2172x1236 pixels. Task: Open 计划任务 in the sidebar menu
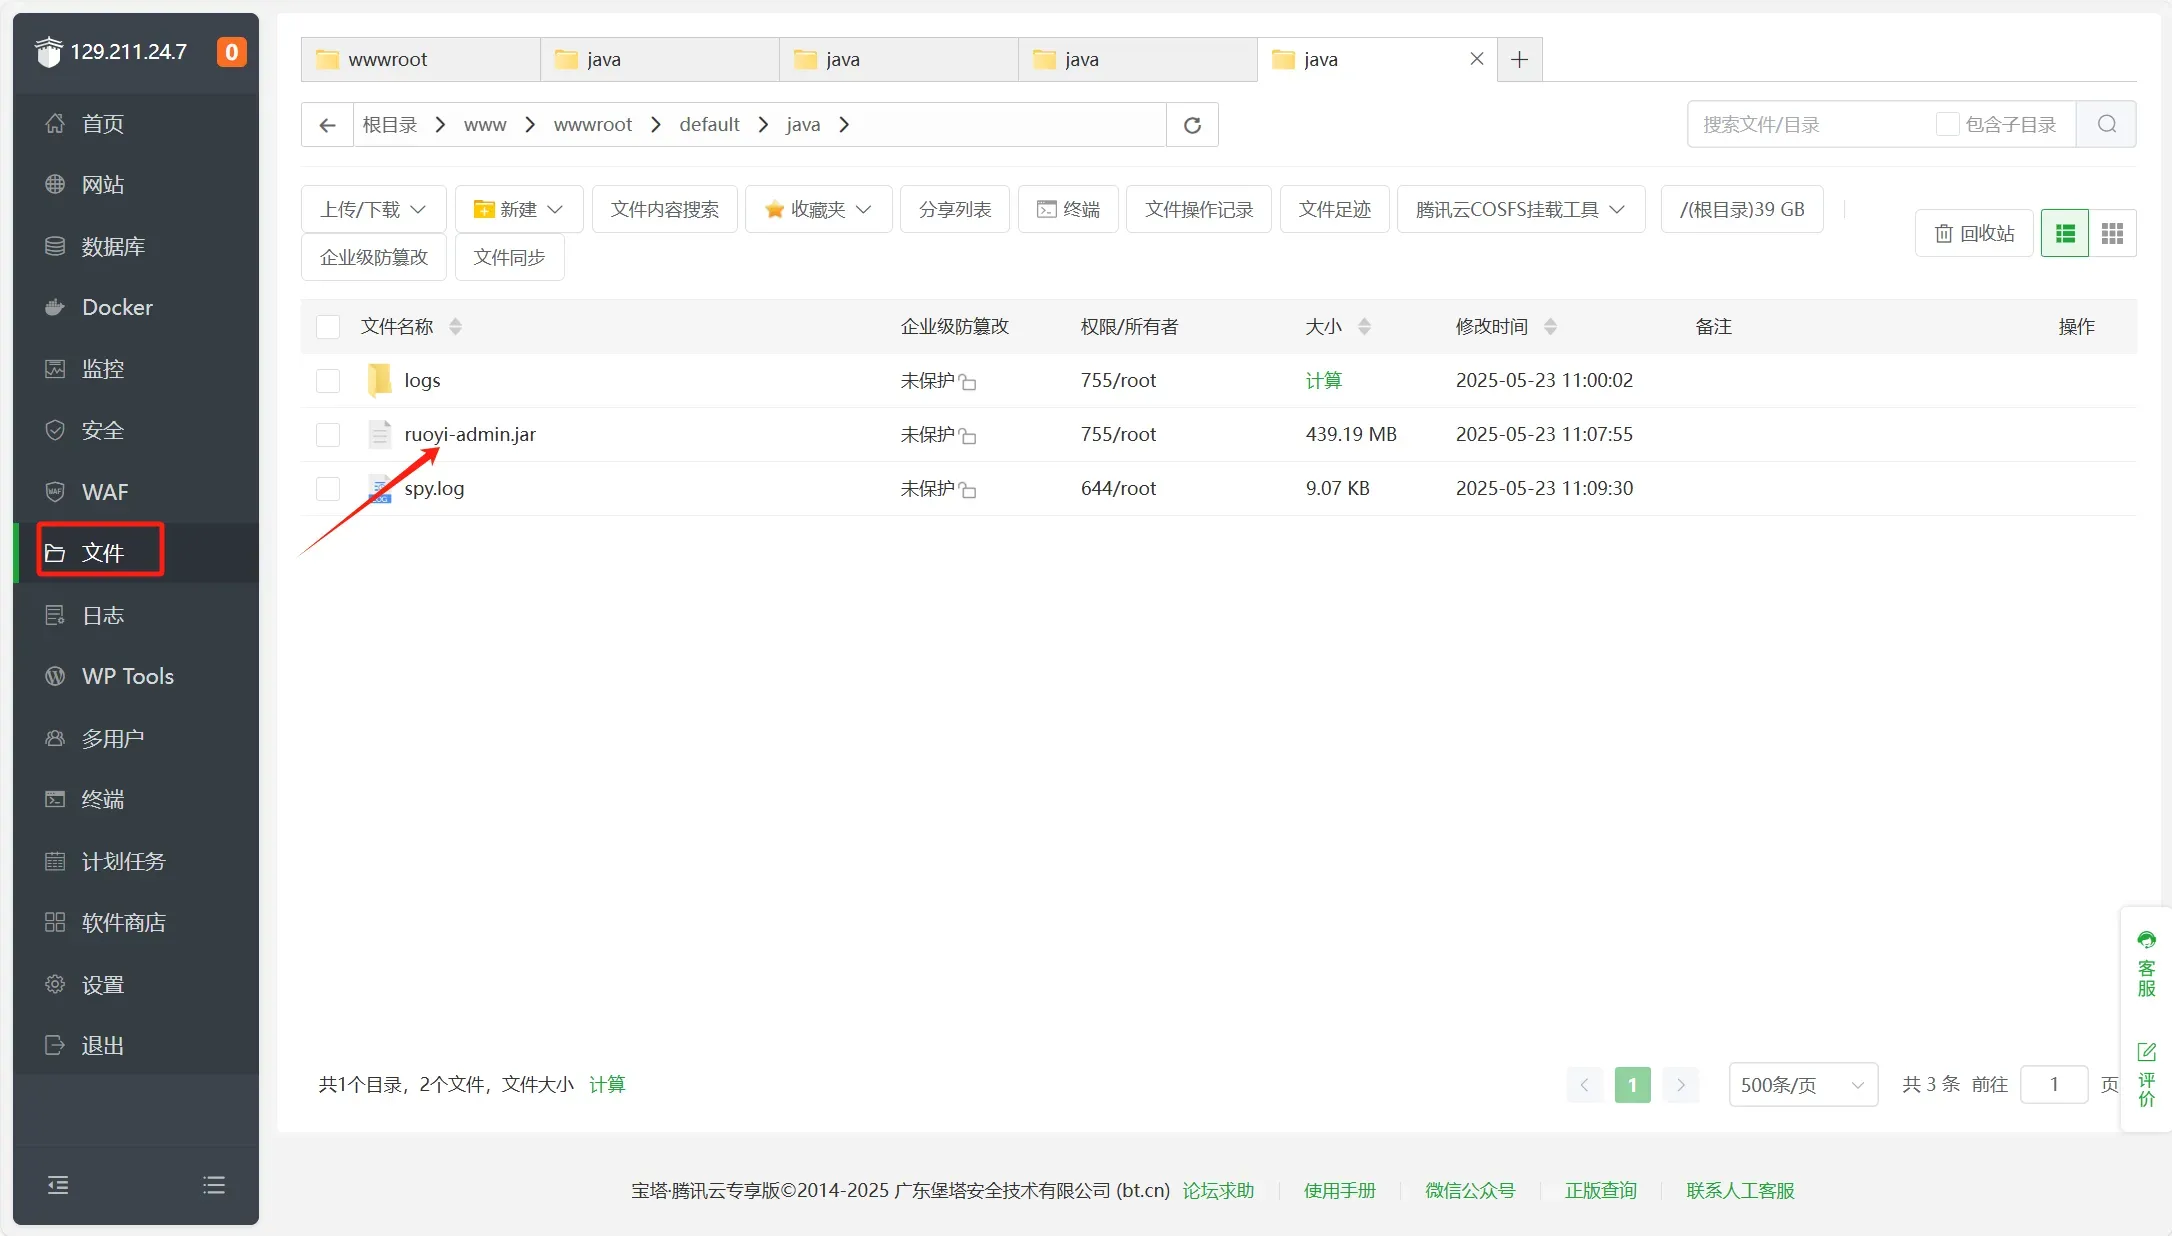click(123, 861)
